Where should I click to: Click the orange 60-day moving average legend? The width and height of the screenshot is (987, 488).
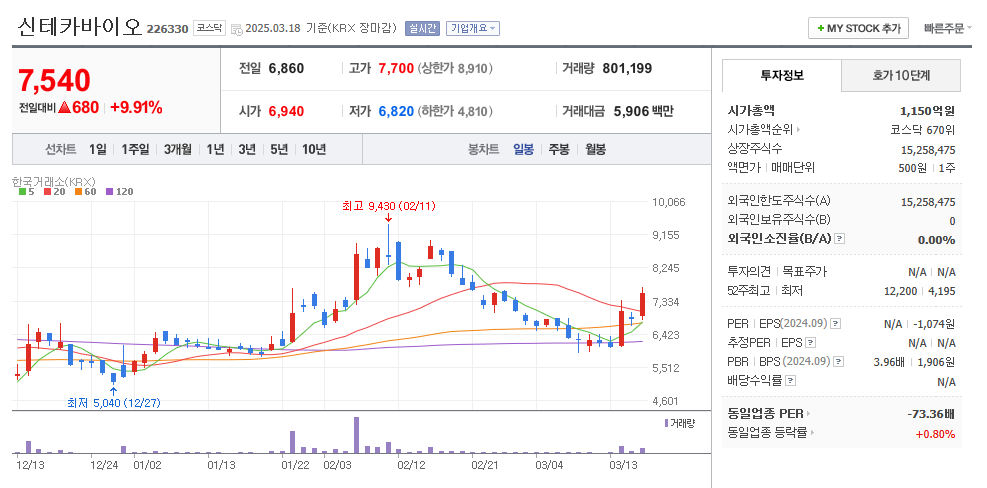(x=84, y=191)
